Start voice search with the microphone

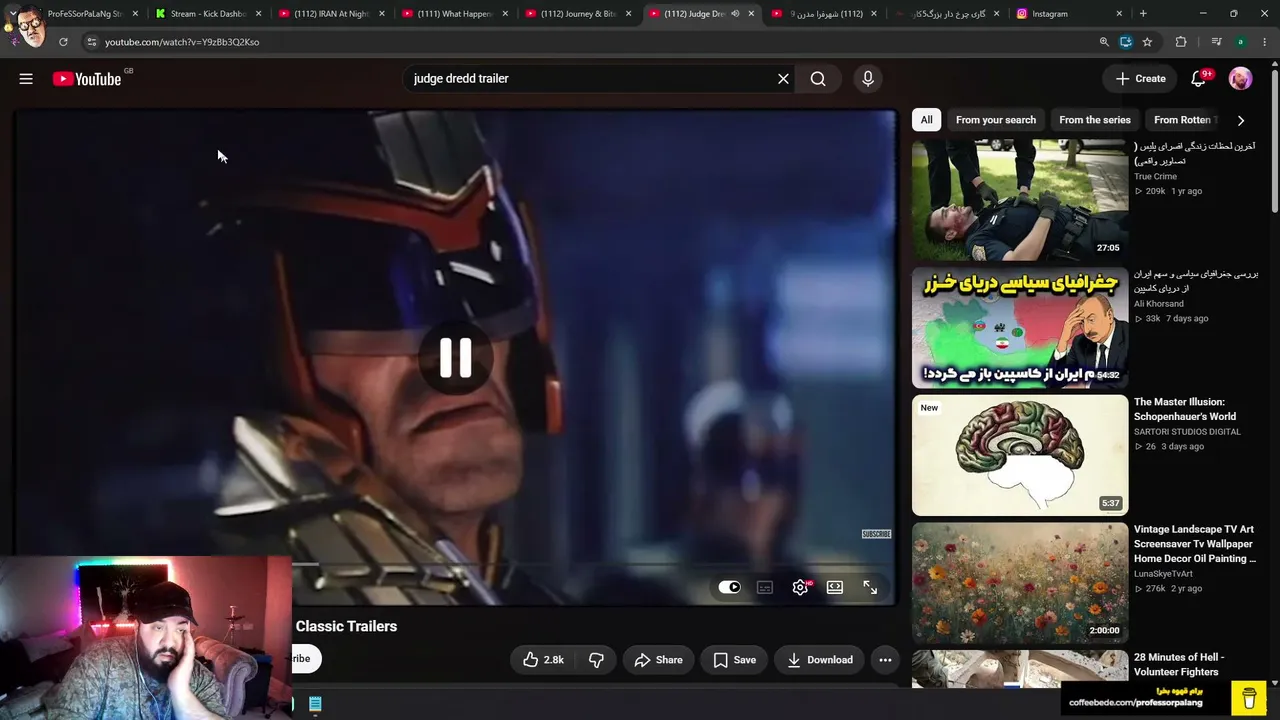[868, 79]
